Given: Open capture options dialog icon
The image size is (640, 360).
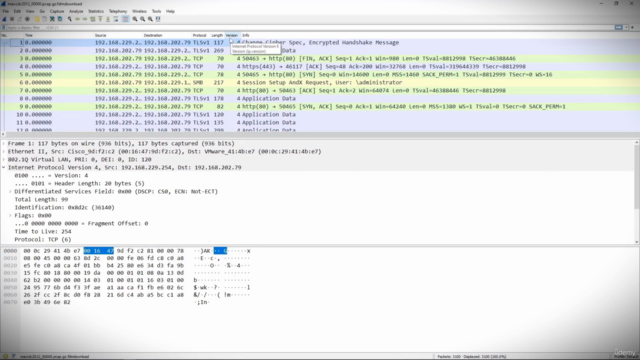Looking at the screenshot, I should (27, 19).
